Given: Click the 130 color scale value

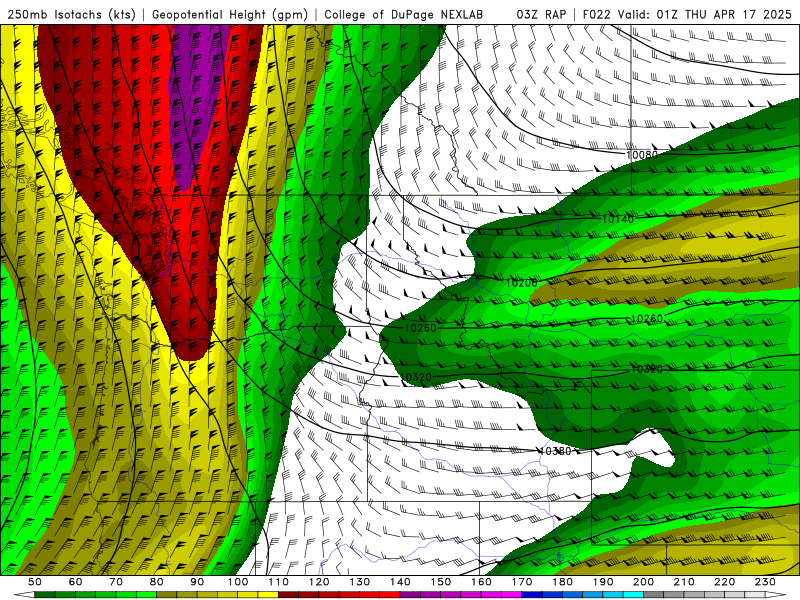Looking at the screenshot, I should [360, 582].
